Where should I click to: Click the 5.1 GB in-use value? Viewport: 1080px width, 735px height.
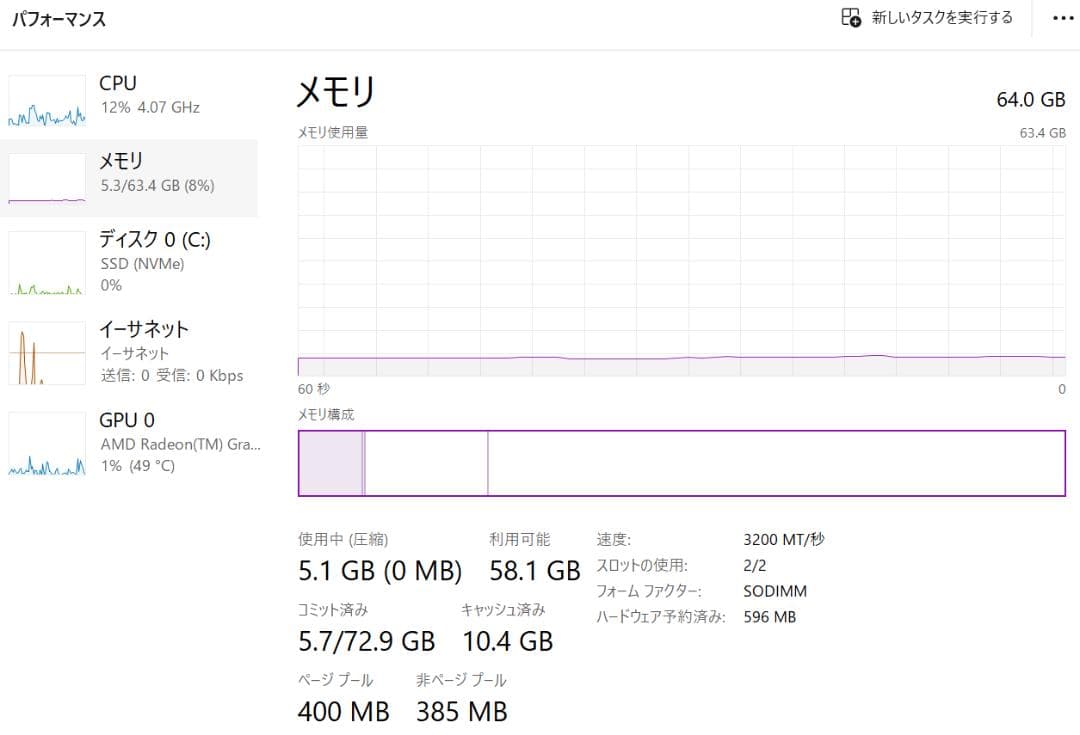(336, 571)
